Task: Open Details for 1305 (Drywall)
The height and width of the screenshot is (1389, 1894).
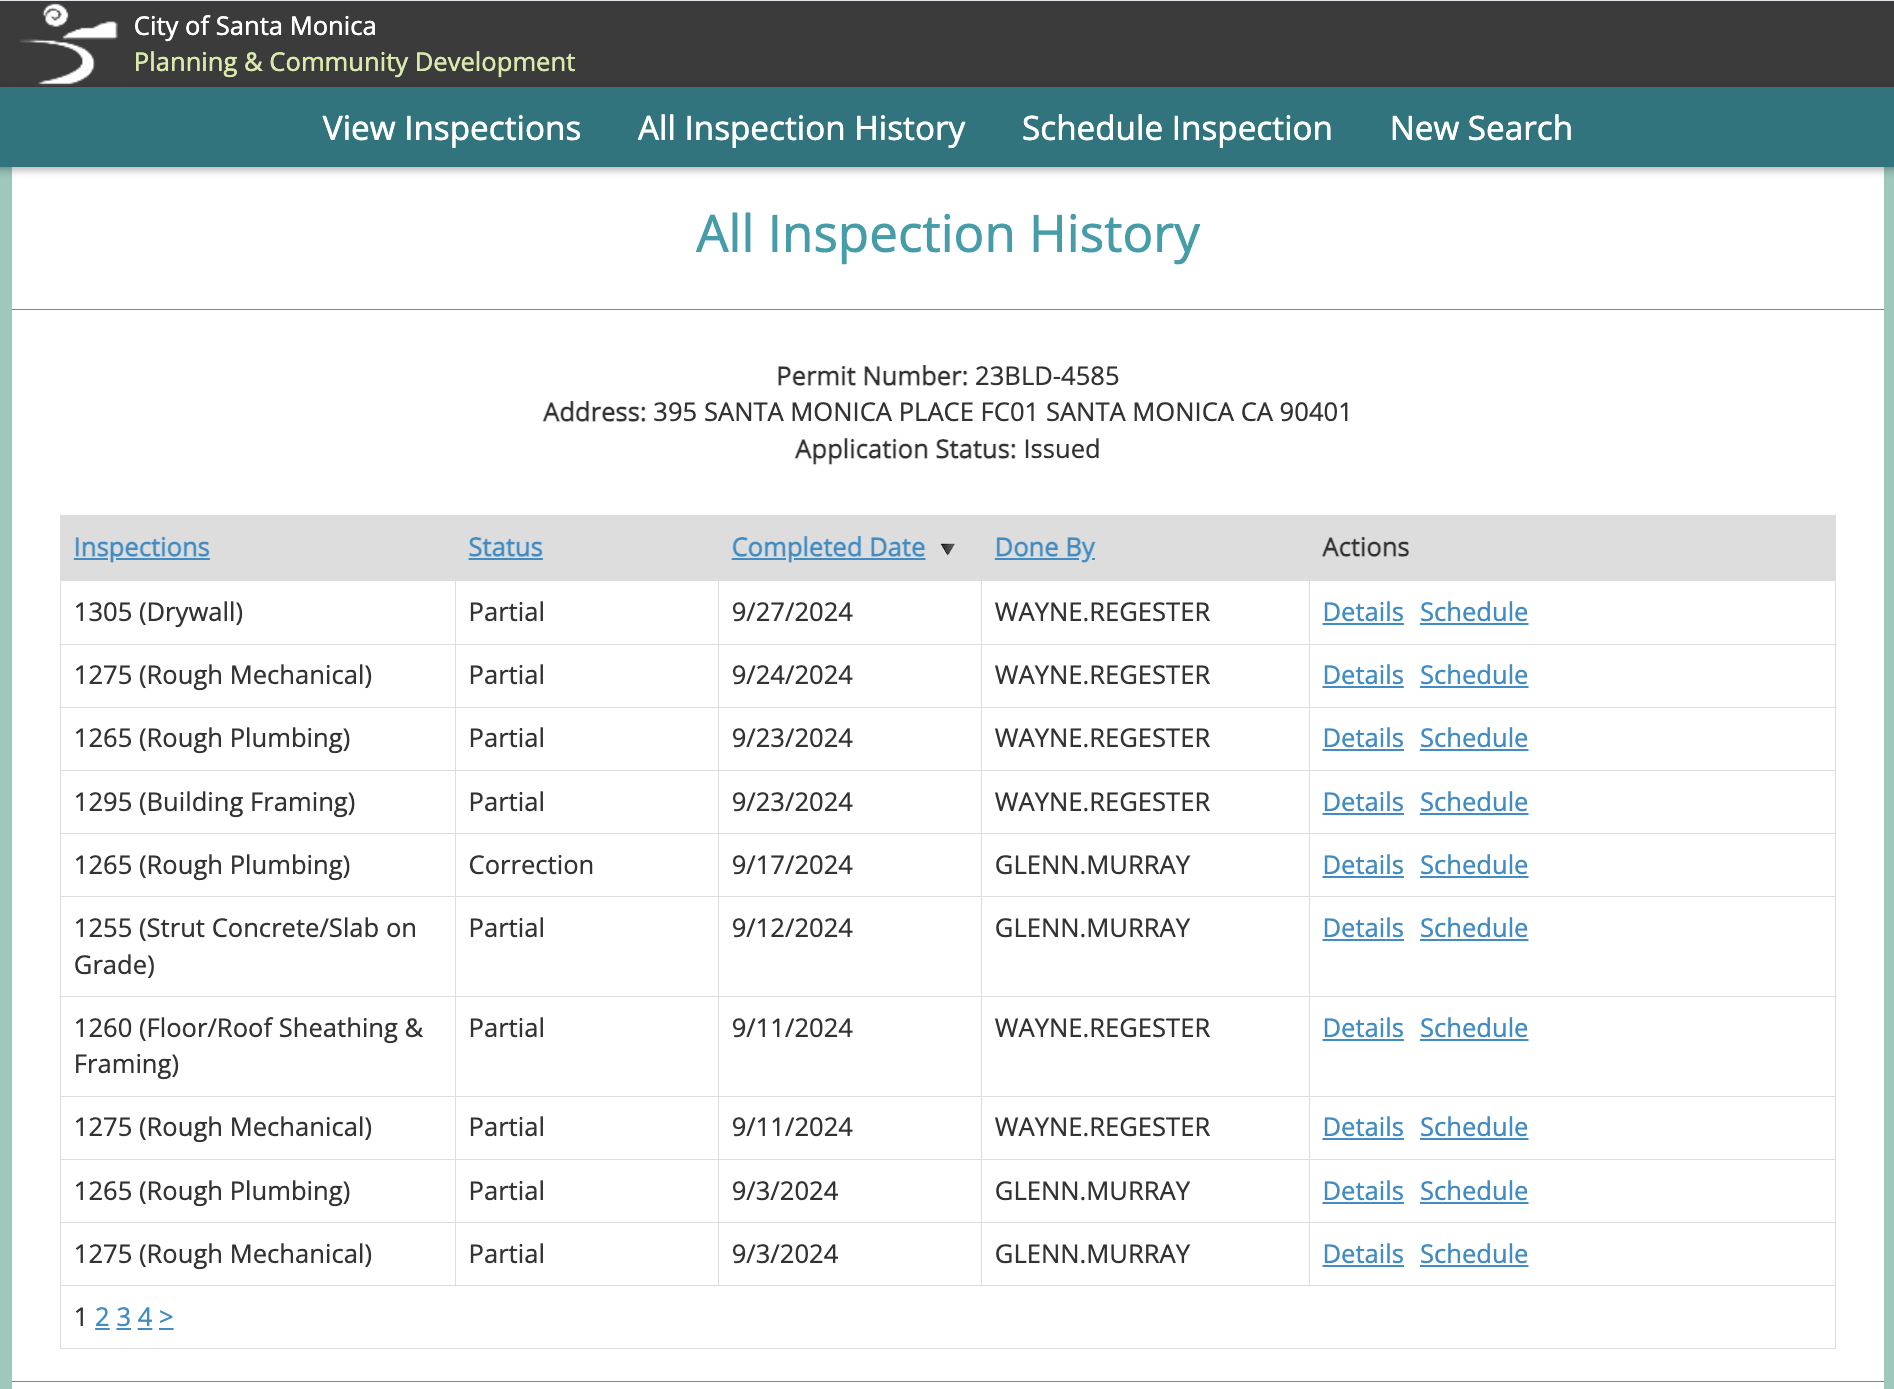Action: click(1362, 612)
